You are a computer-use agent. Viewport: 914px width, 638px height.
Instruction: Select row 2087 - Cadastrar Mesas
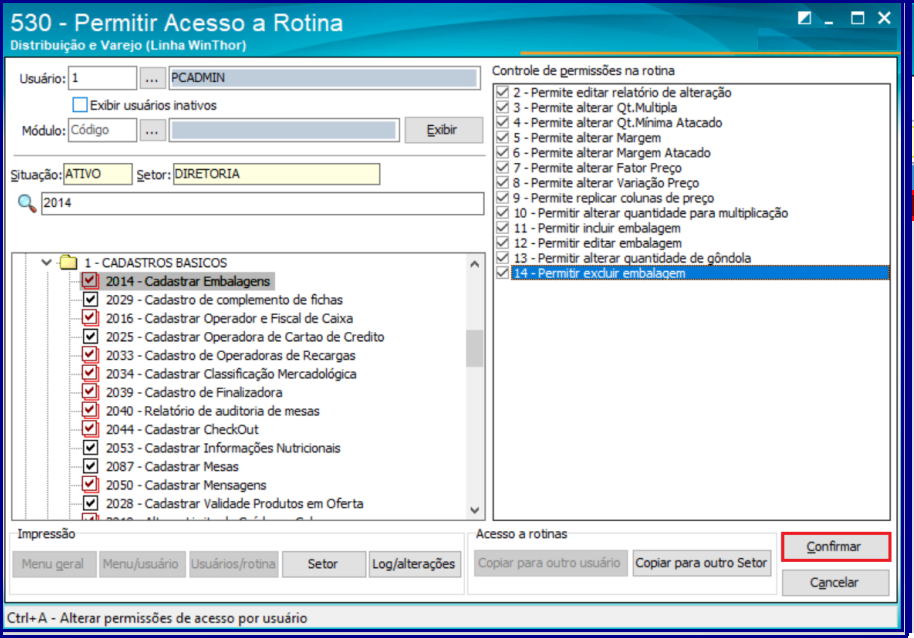pos(172,467)
